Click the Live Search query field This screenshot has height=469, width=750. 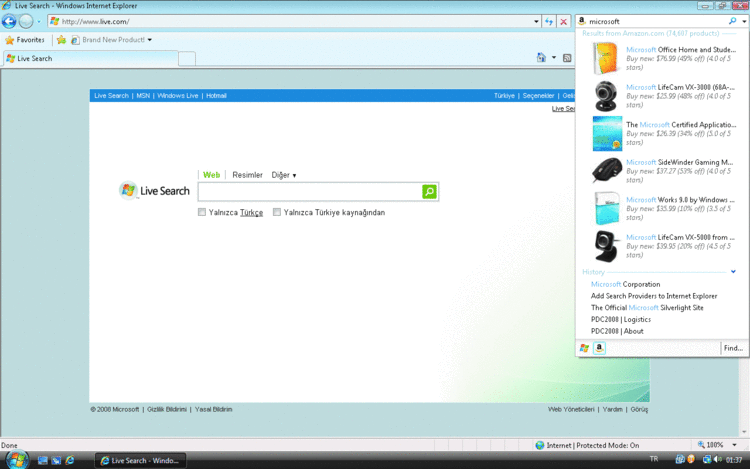[x=310, y=192]
